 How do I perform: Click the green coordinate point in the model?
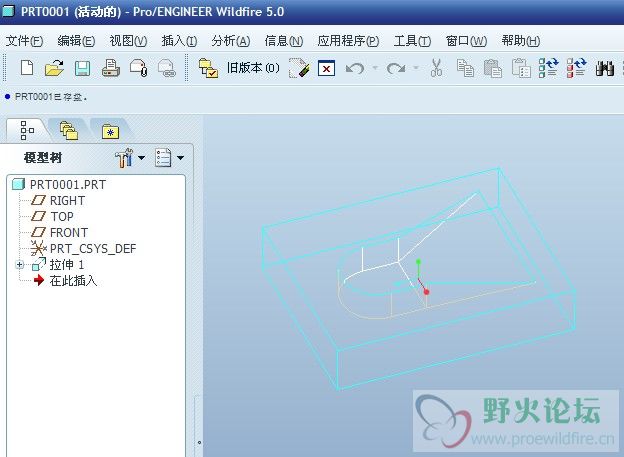tap(418, 262)
